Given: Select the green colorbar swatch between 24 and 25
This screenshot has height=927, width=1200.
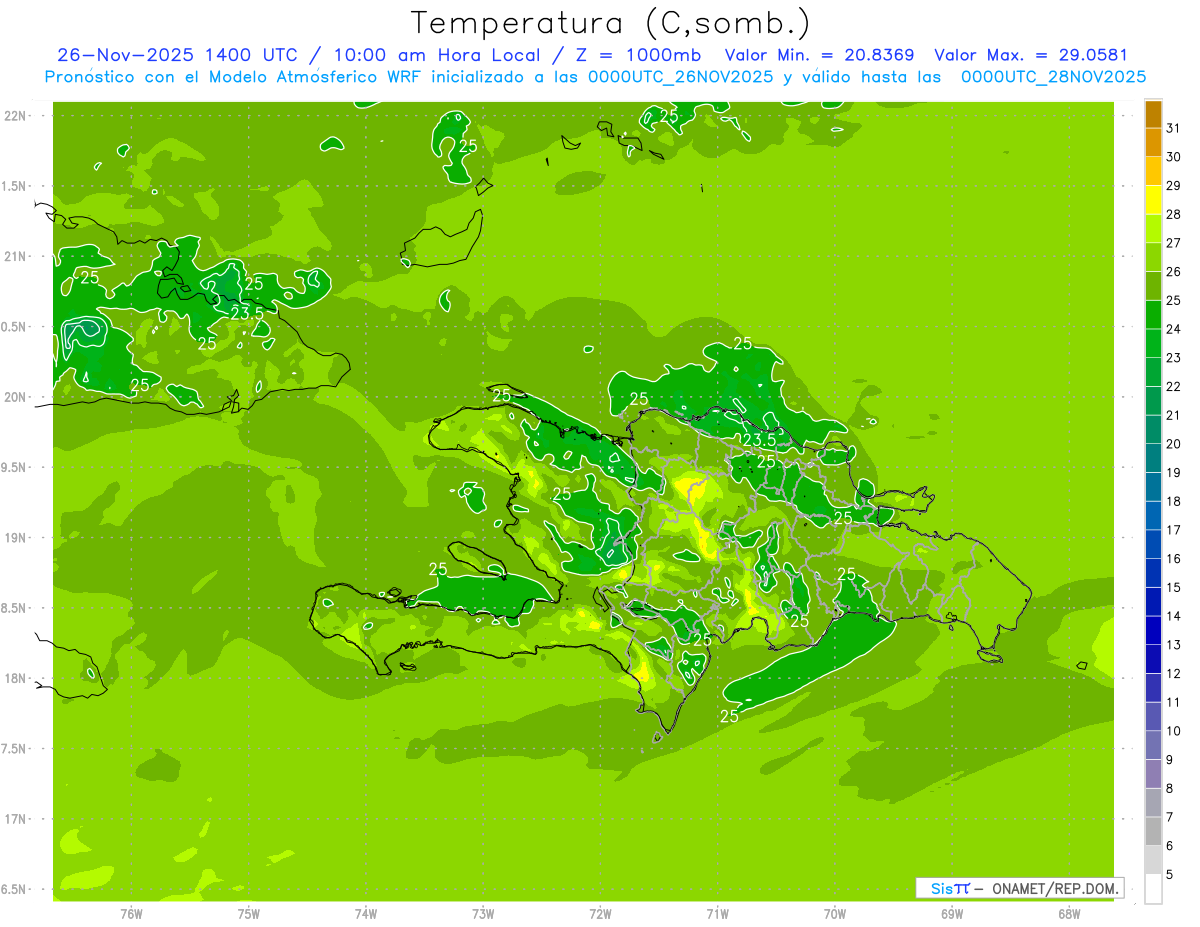Looking at the screenshot, I should [1153, 315].
